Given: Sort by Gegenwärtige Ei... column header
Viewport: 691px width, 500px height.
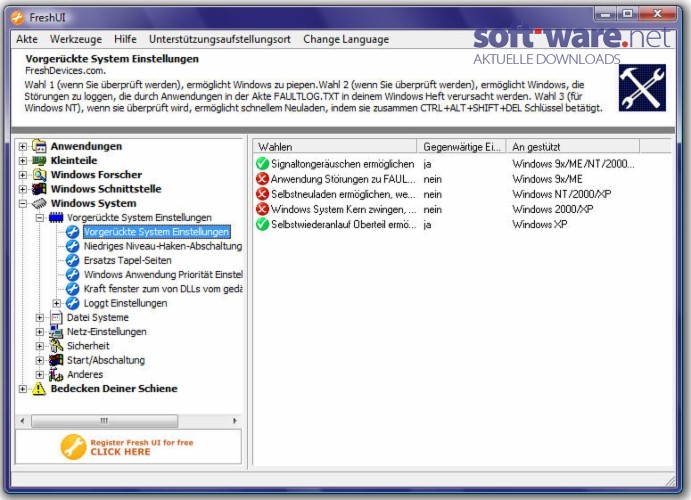Looking at the screenshot, I should coord(461,146).
